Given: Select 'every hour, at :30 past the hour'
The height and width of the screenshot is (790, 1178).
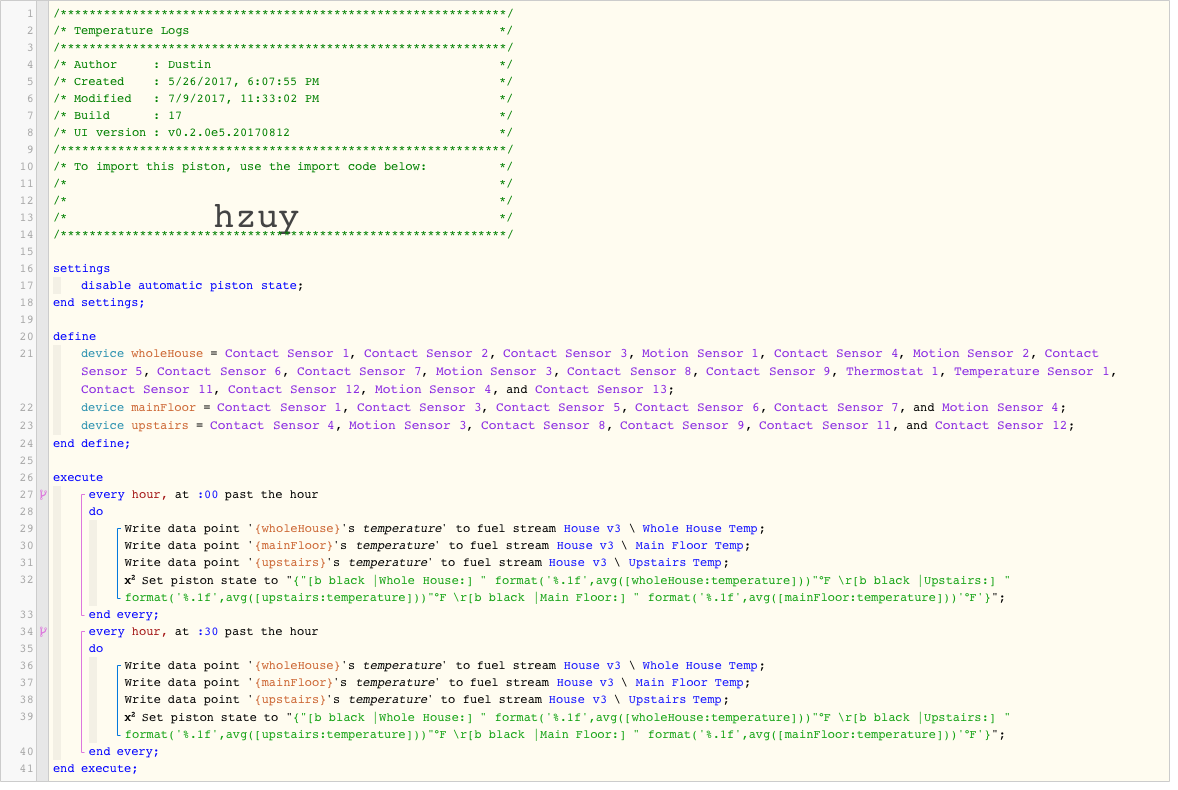Looking at the screenshot, I should [204, 632].
